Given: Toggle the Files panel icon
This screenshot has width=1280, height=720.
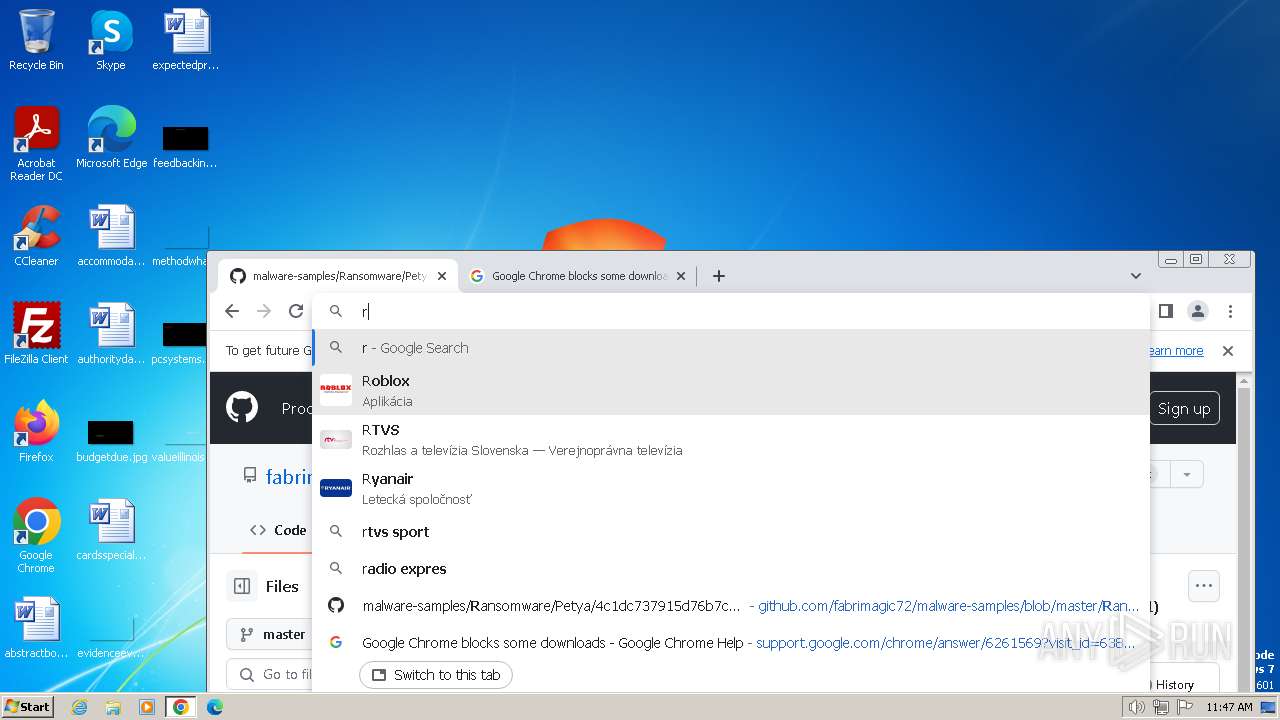Looking at the screenshot, I should click(242, 587).
